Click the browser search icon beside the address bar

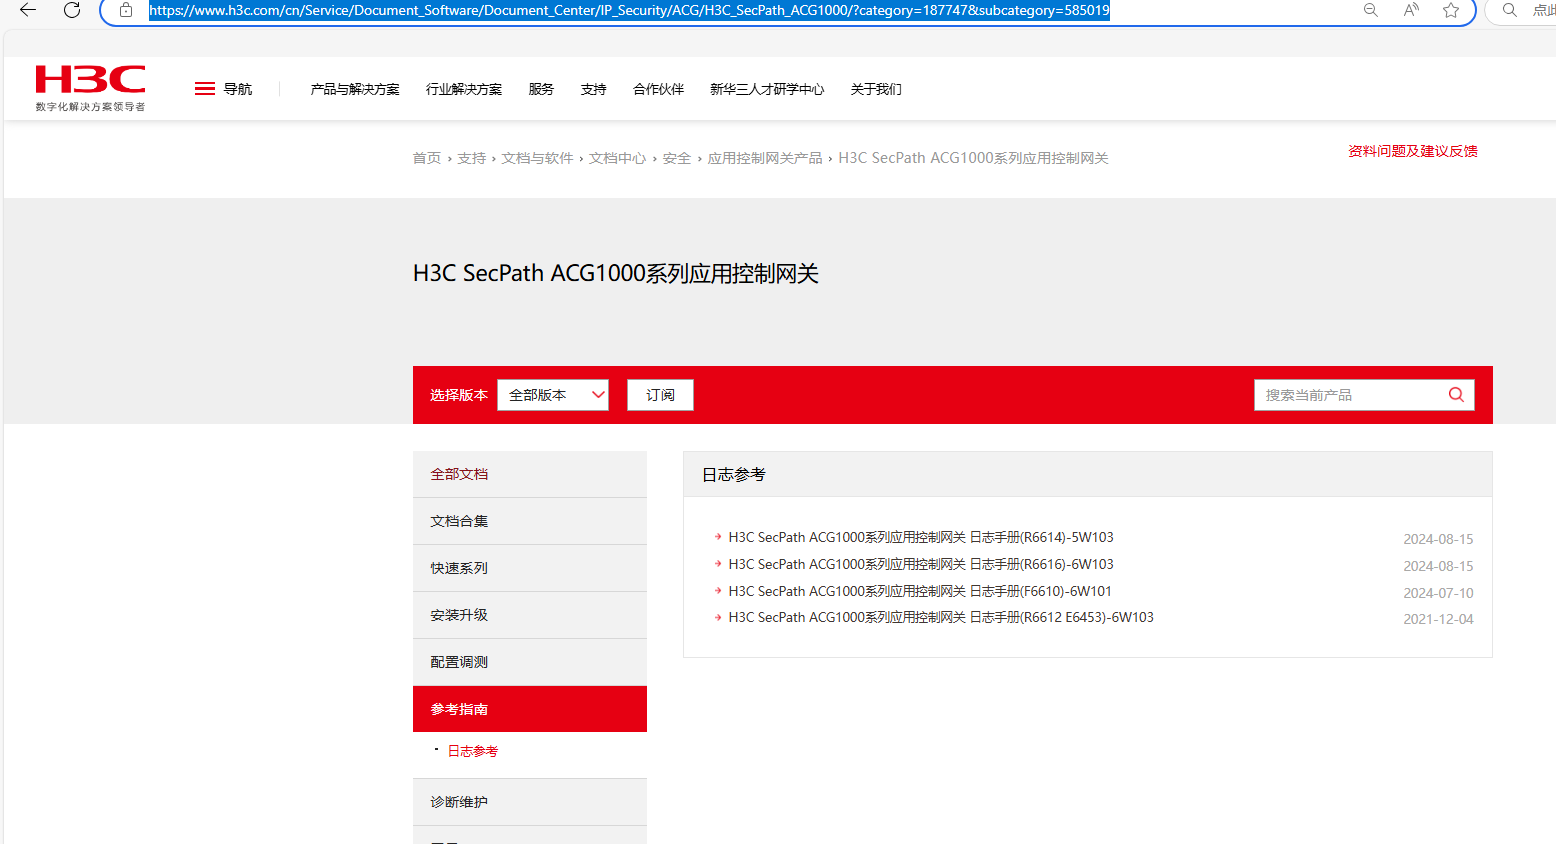coord(1510,10)
